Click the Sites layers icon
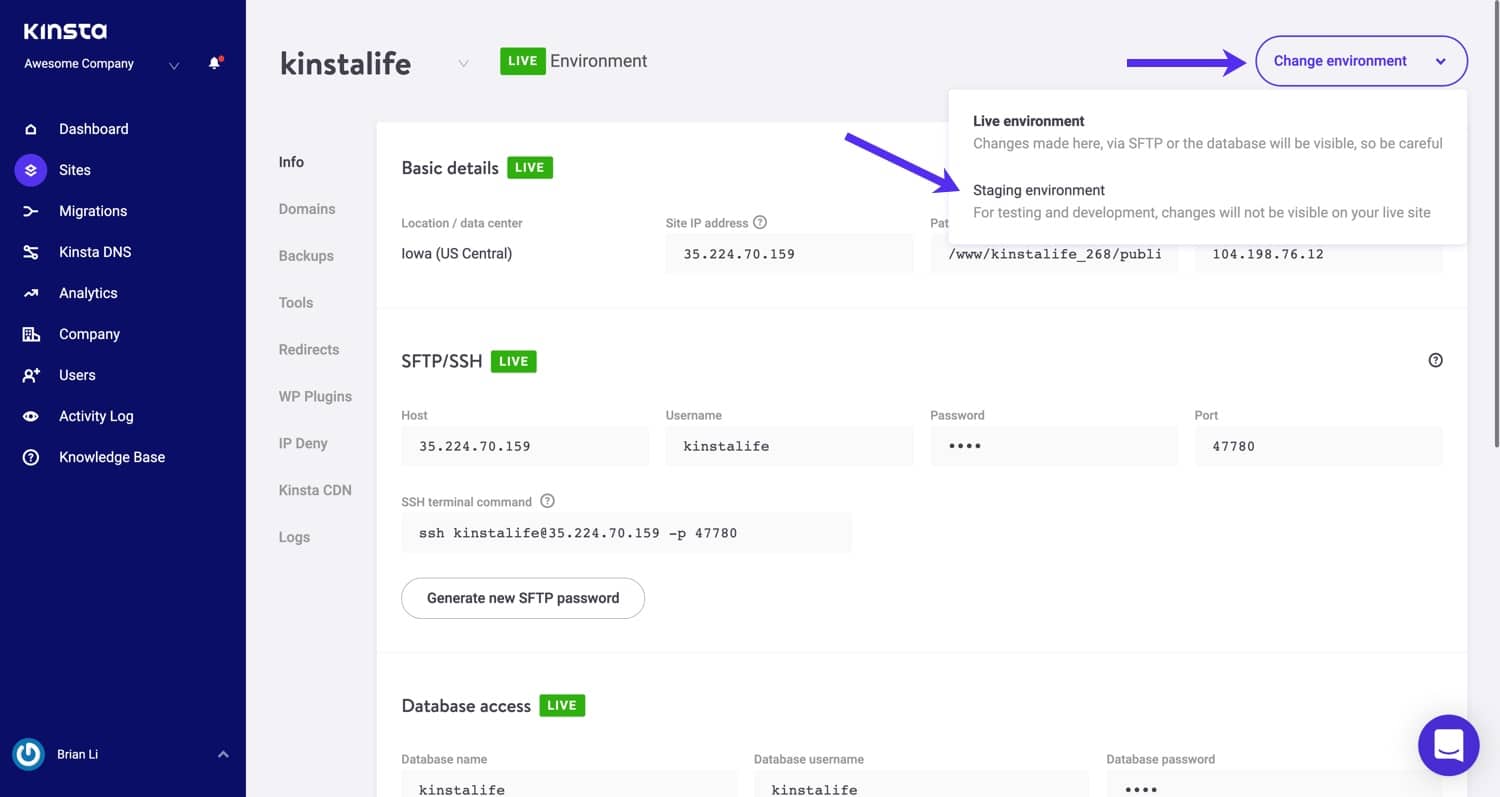The width and height of the screenshot is (1500, 797). click(x=31, y=170)
